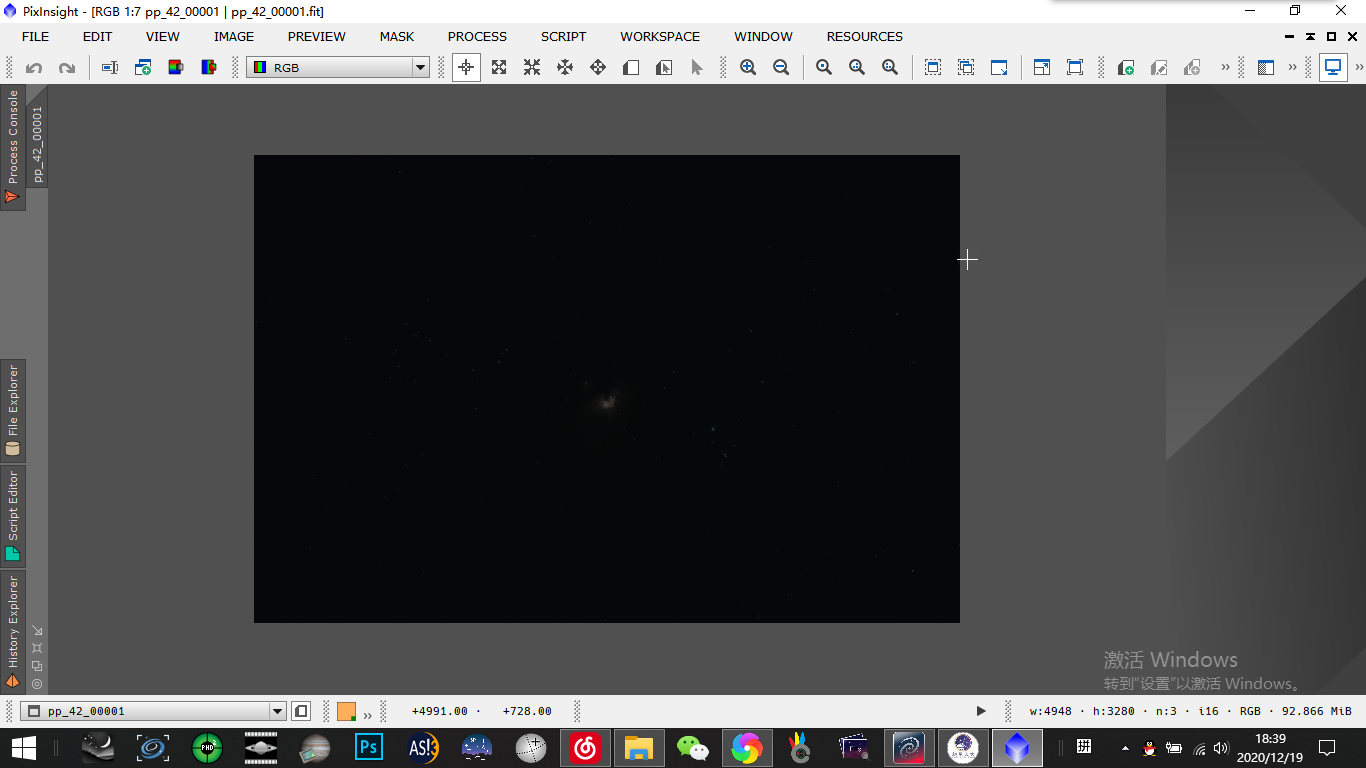Viewport: 1366px width, 768px height.
Task: Open the pp_42_00001 view selector dropdown
Action: click(x=154, y=711)
